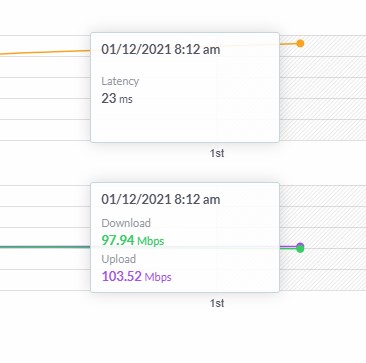The height and width of the screenshot is (363, 366).
Task: Click the green download trend line
Action: point(45,247)
